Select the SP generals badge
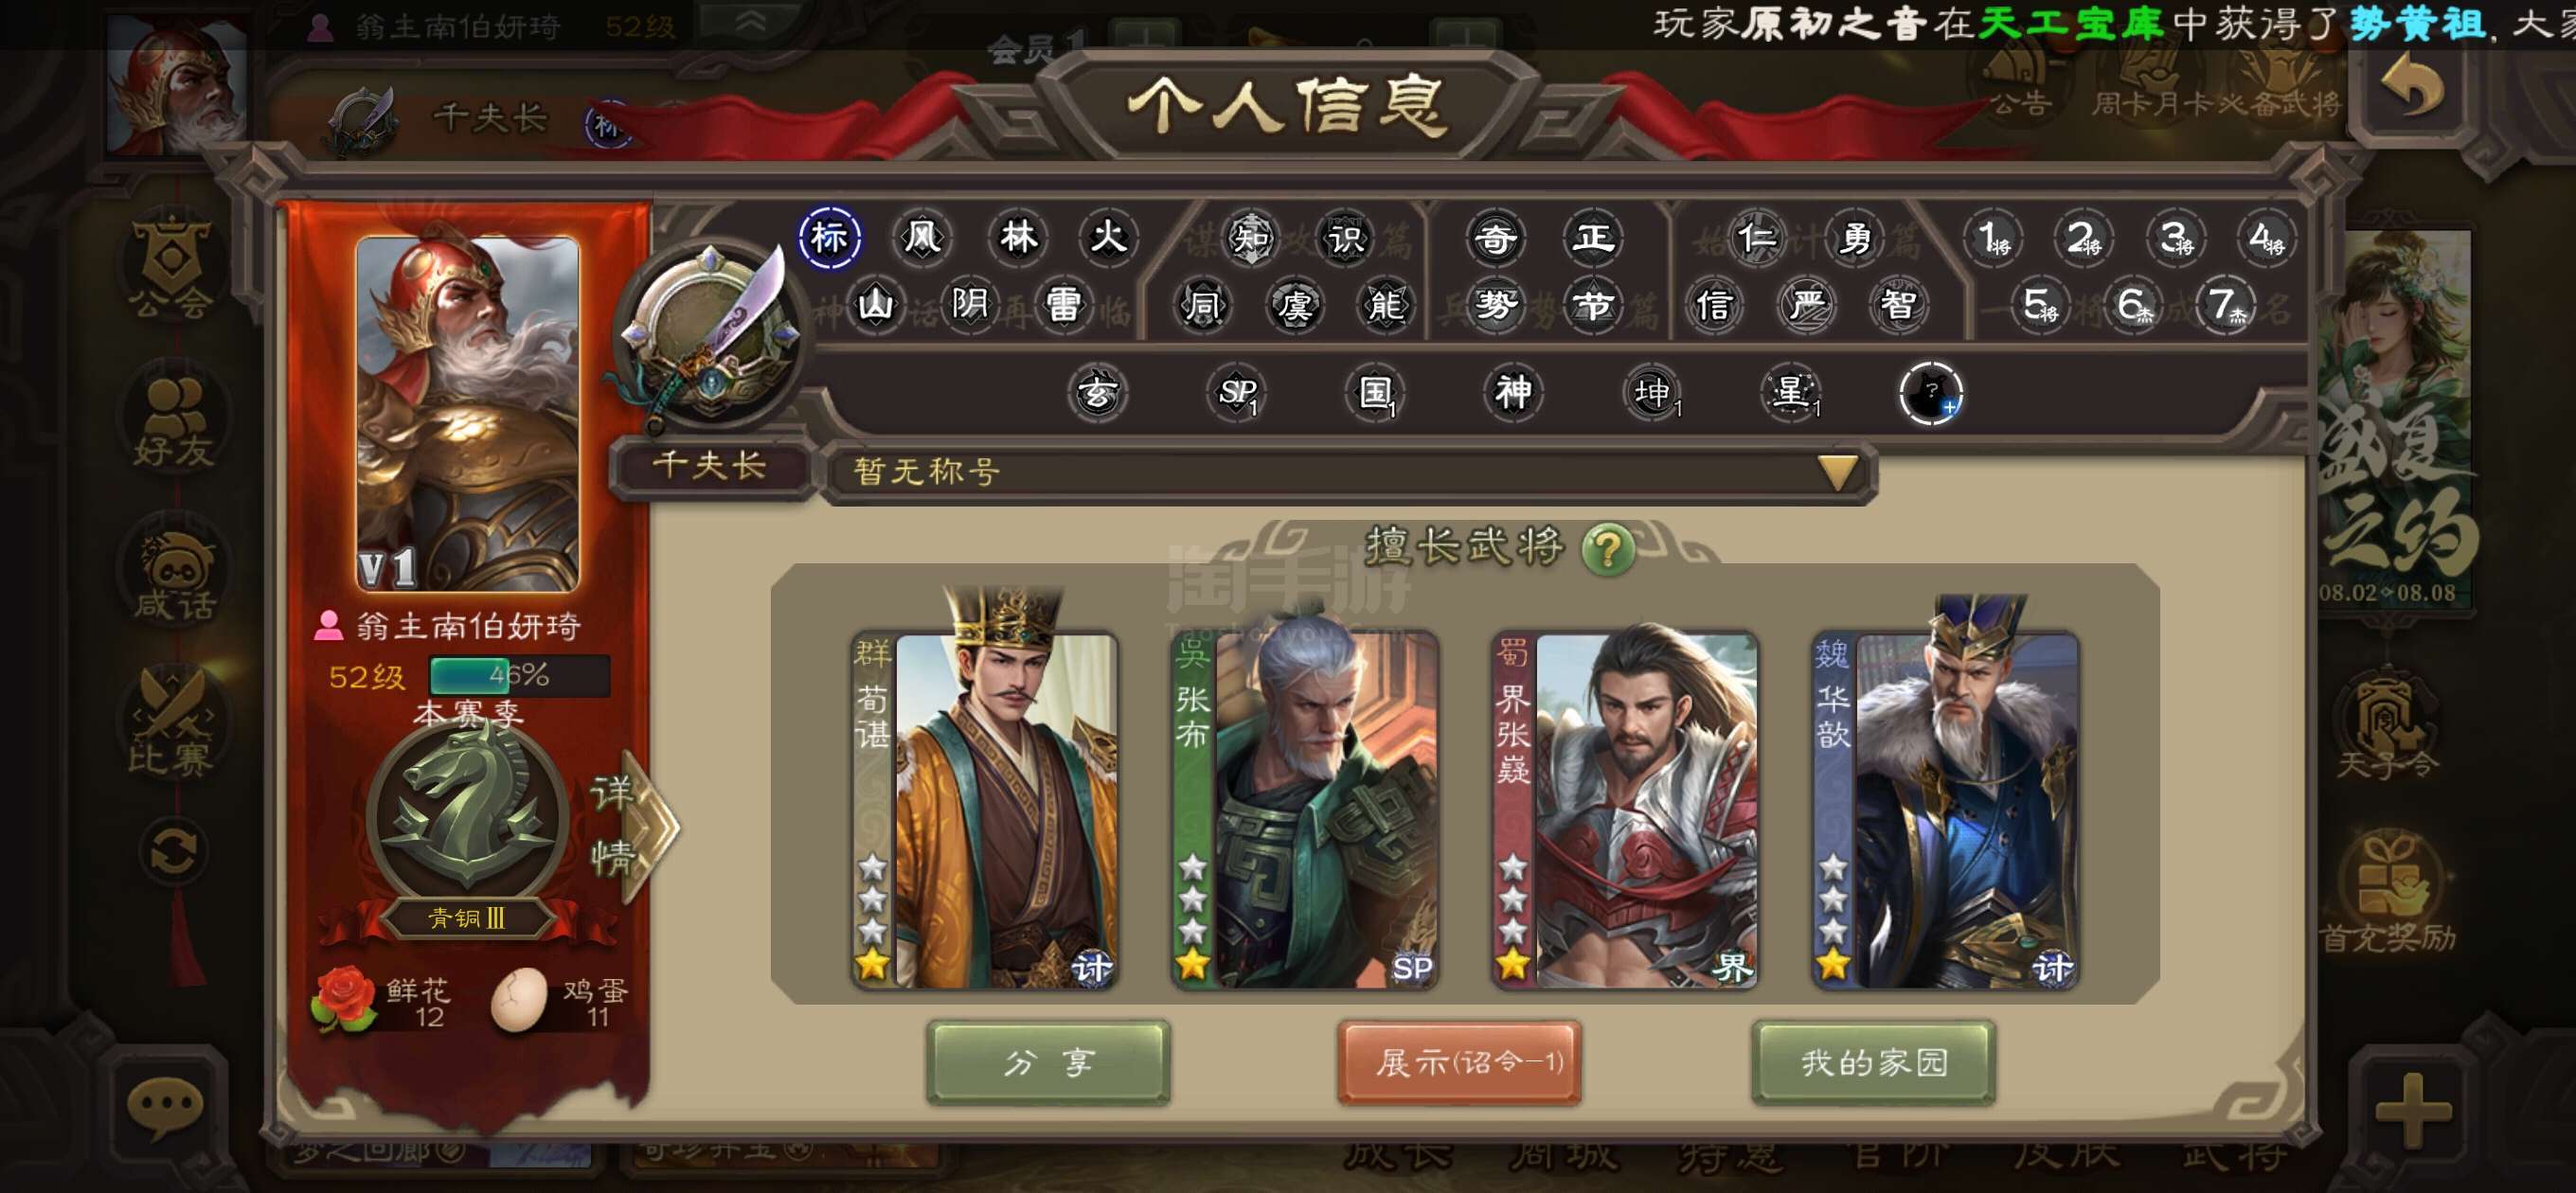The height and width of the screenshot is (1193, 2576). [1237, 392]
